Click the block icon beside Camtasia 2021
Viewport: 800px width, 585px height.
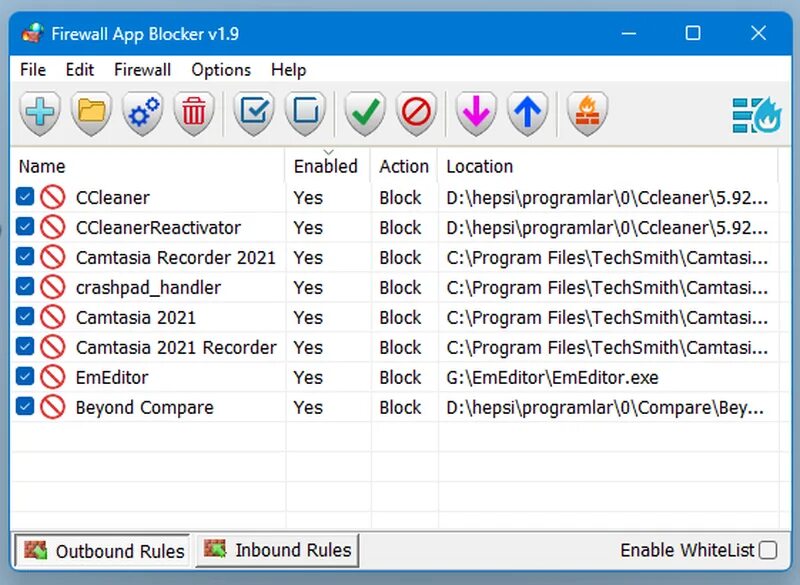[53, 317]
